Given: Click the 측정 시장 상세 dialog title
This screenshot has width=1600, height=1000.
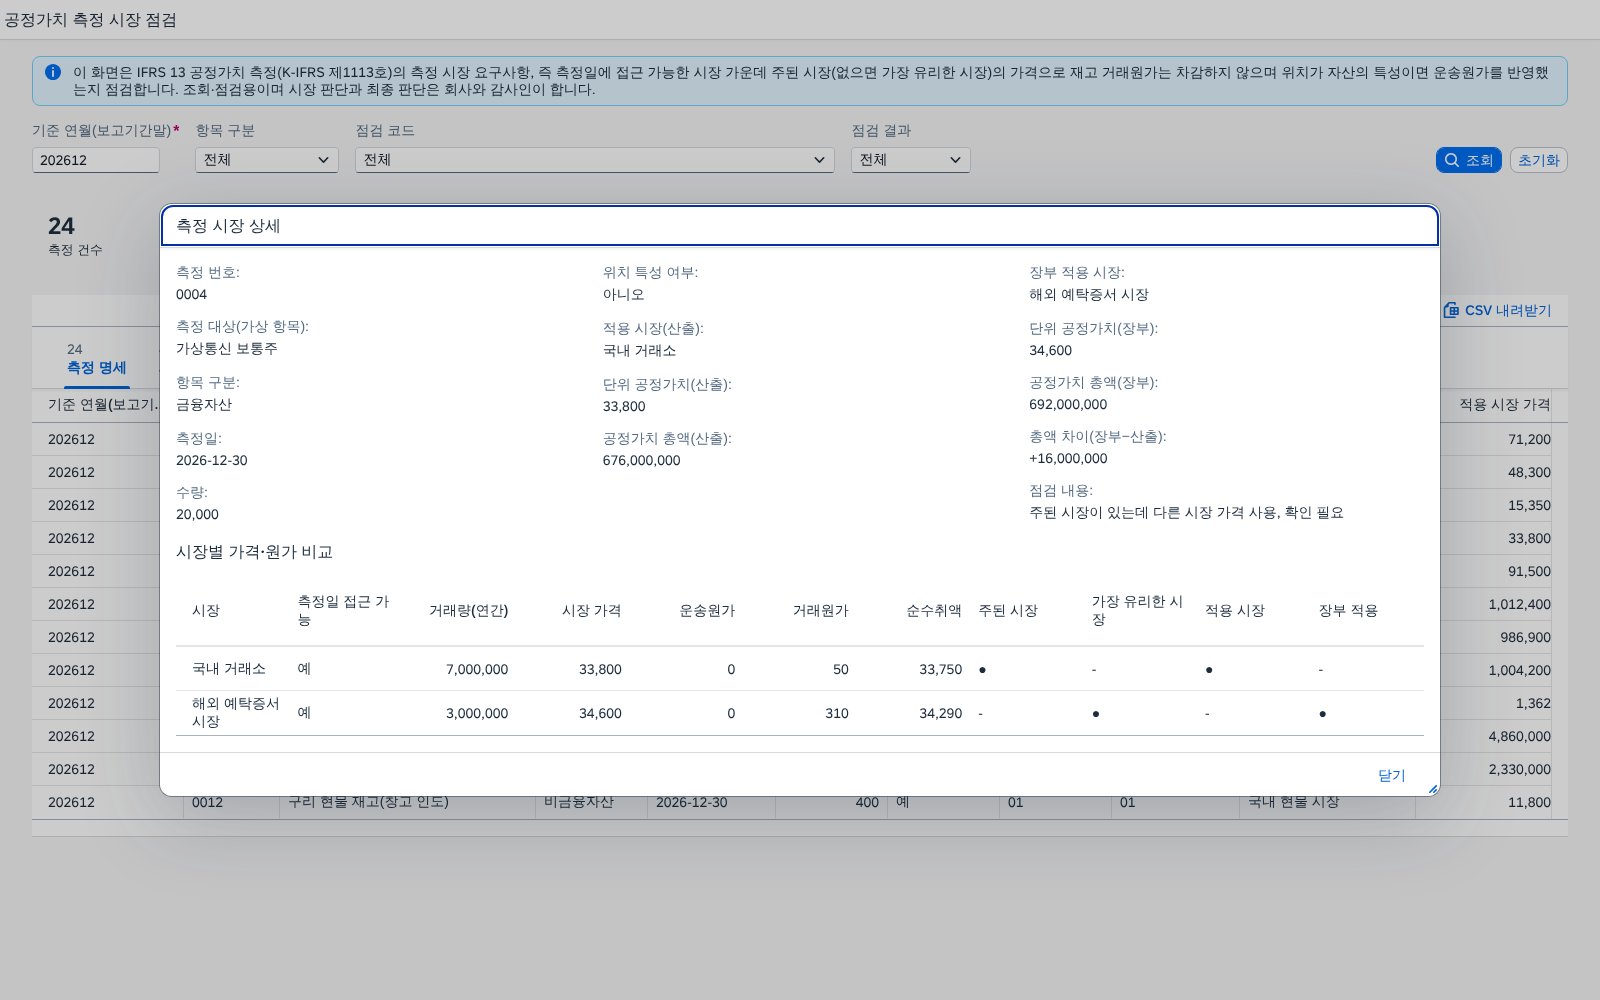Looking at the screenshot, I should click(228, 226).
